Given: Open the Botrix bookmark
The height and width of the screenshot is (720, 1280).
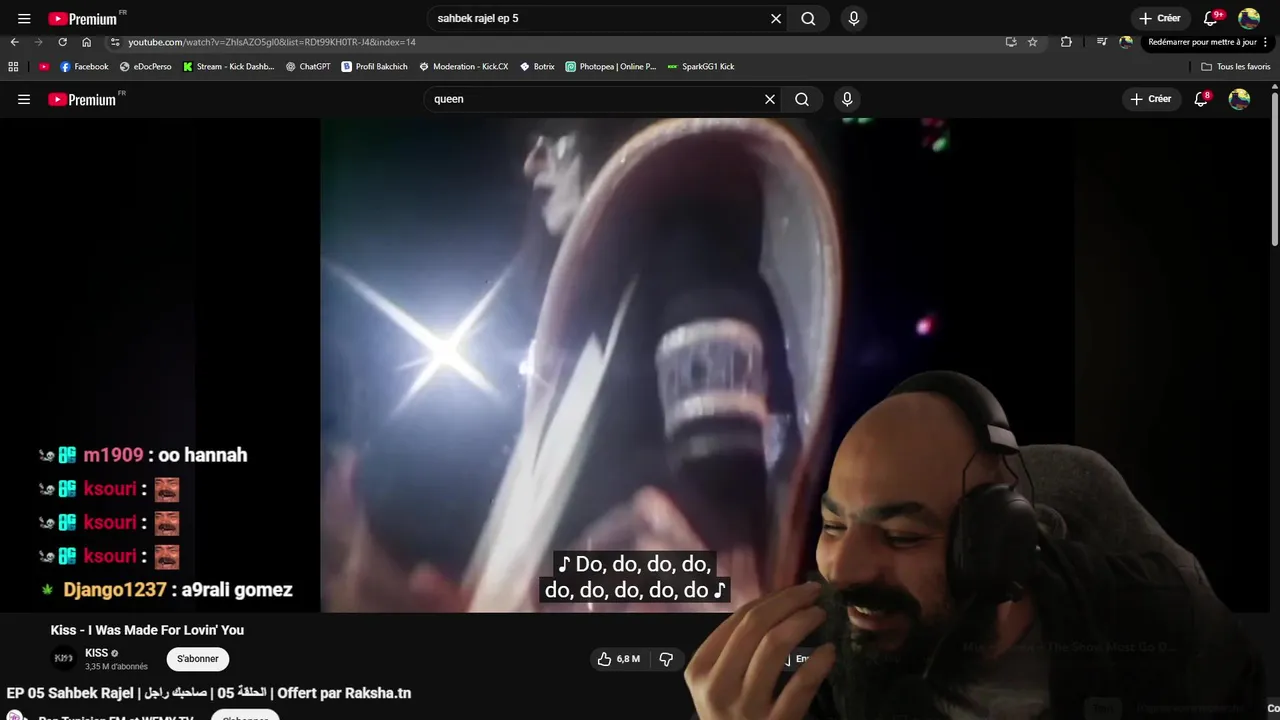Looking at the screenshot, I should [538, 66].
